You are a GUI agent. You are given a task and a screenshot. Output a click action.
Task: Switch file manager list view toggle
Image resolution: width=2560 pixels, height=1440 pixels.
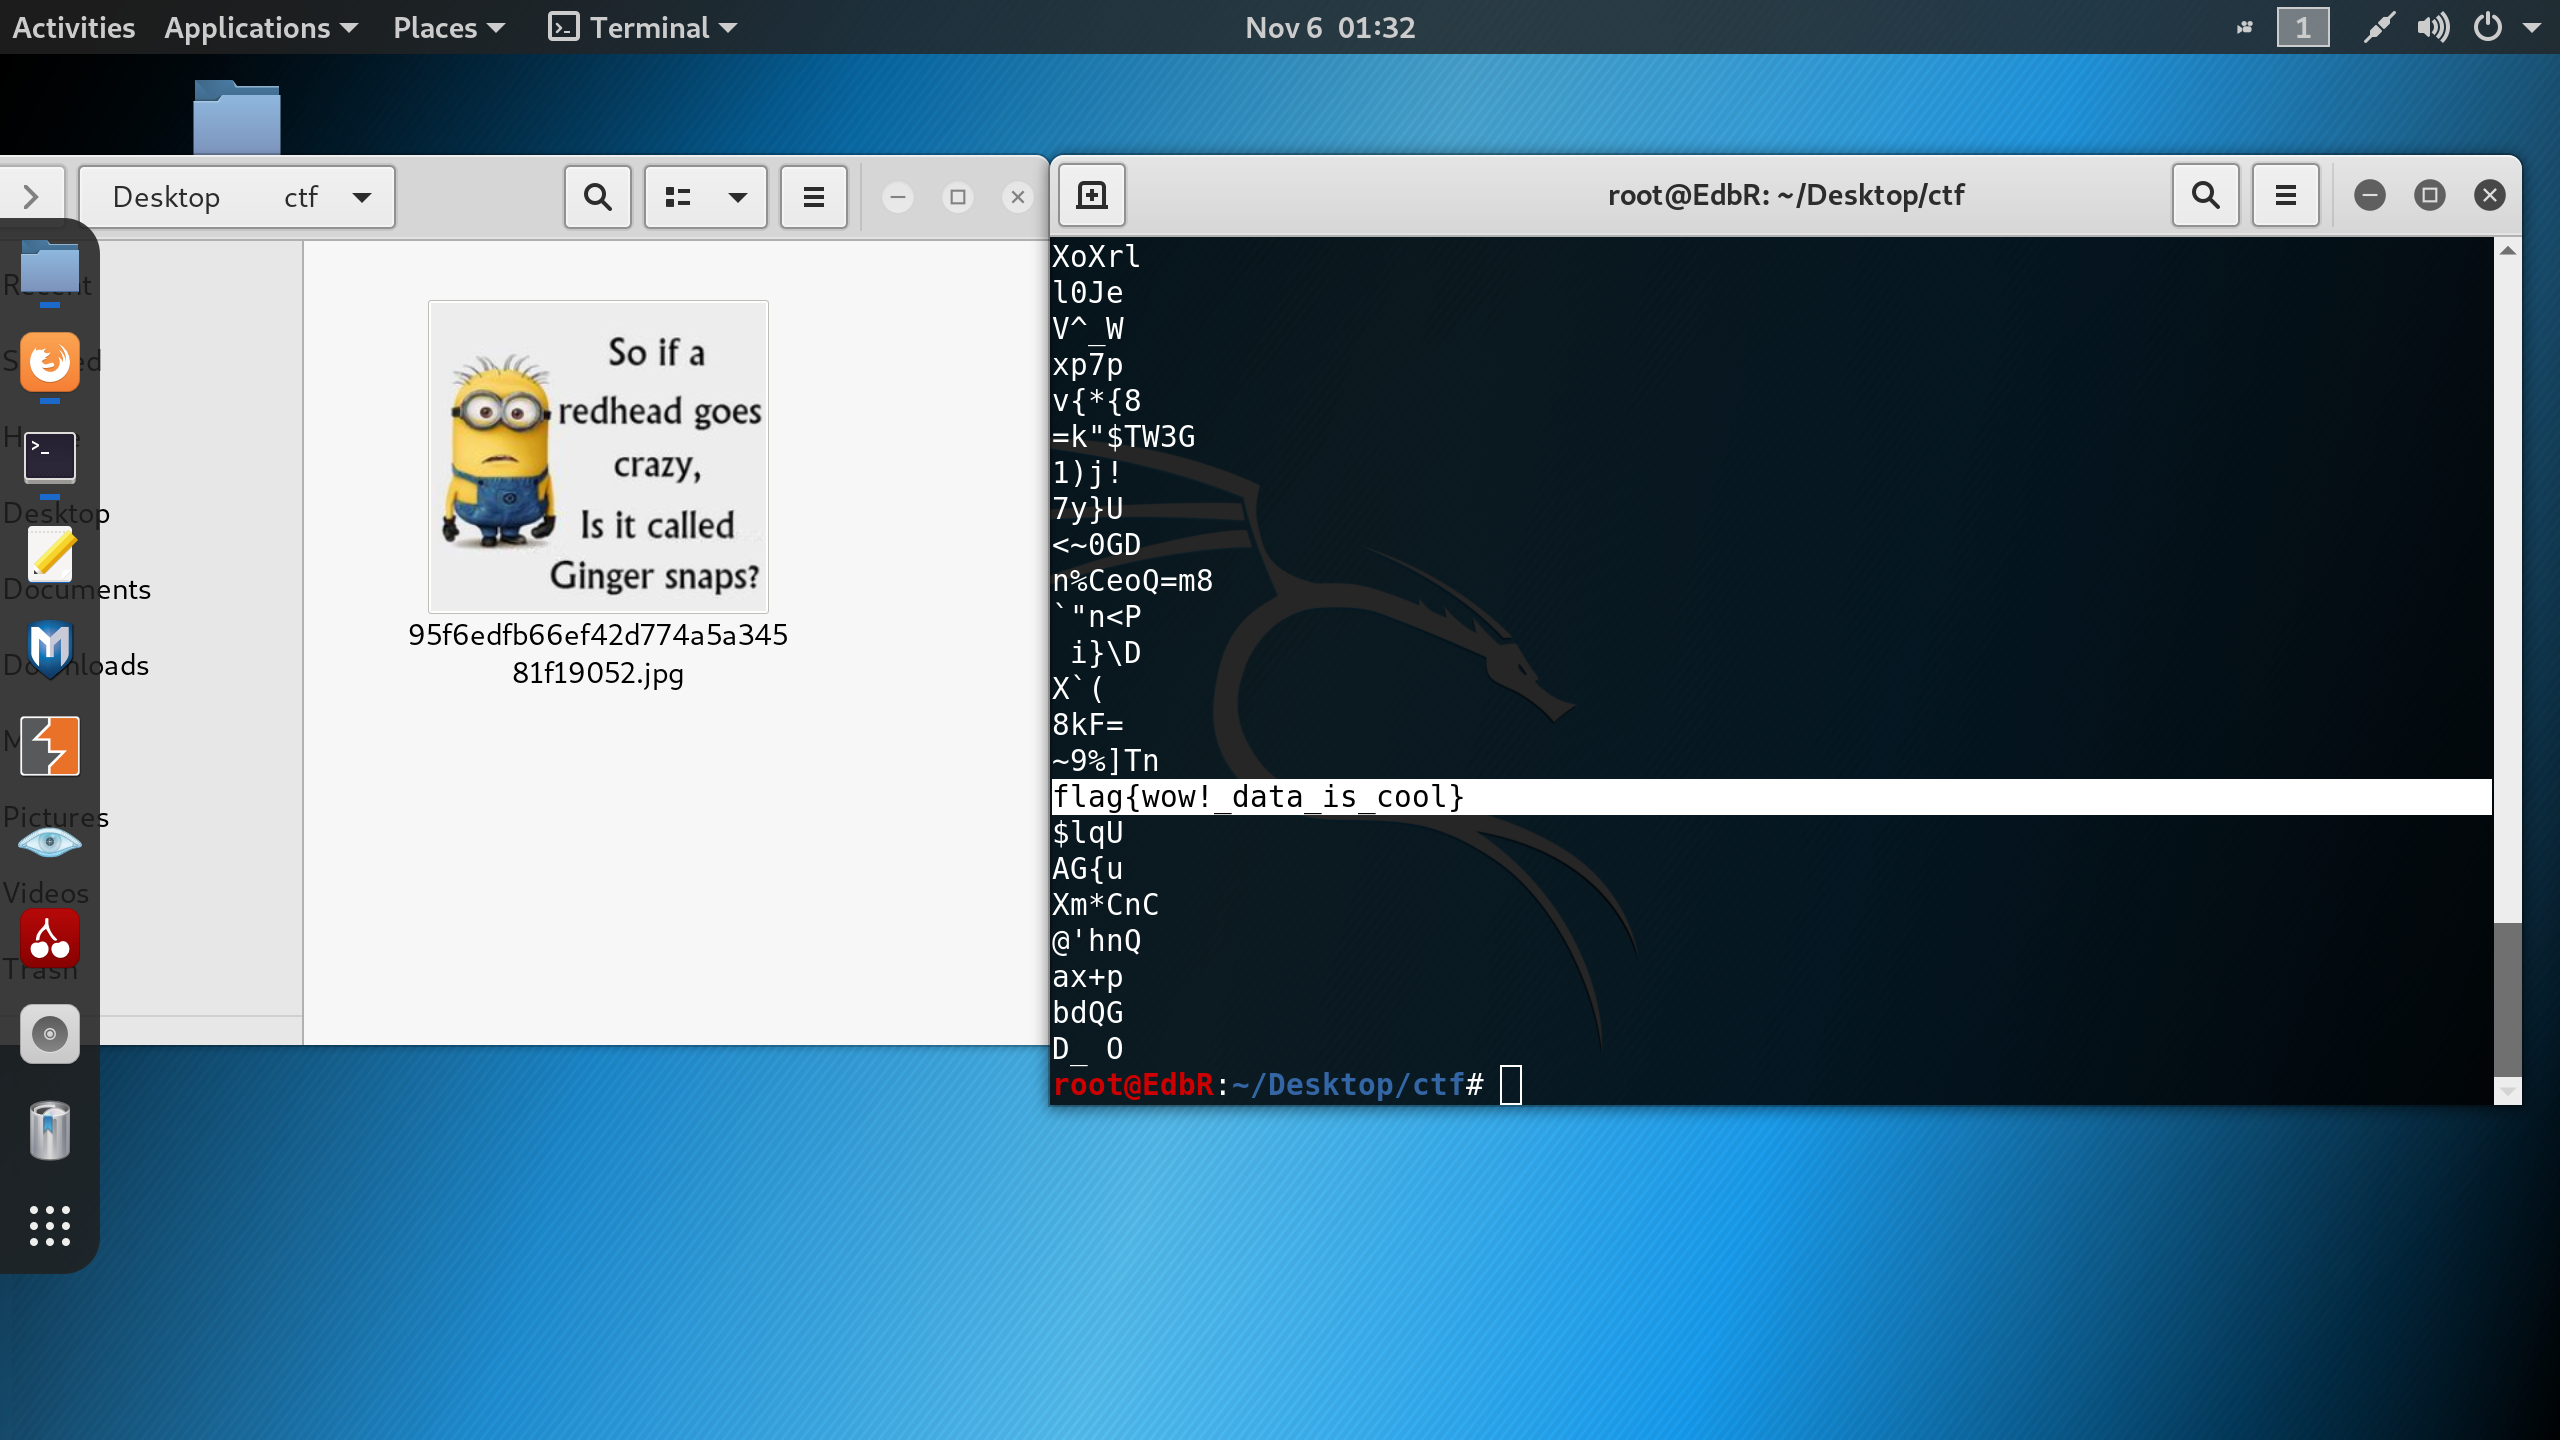(678, 197)
